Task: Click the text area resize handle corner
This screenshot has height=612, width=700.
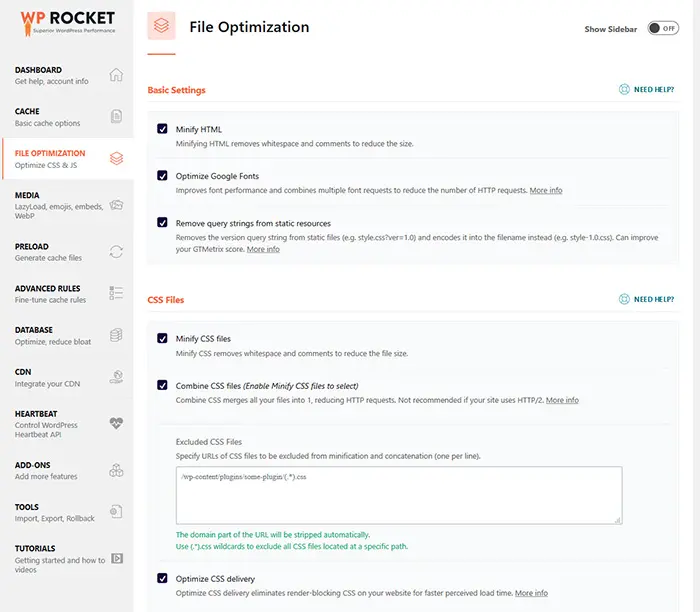Action: [x=617, y=520]
